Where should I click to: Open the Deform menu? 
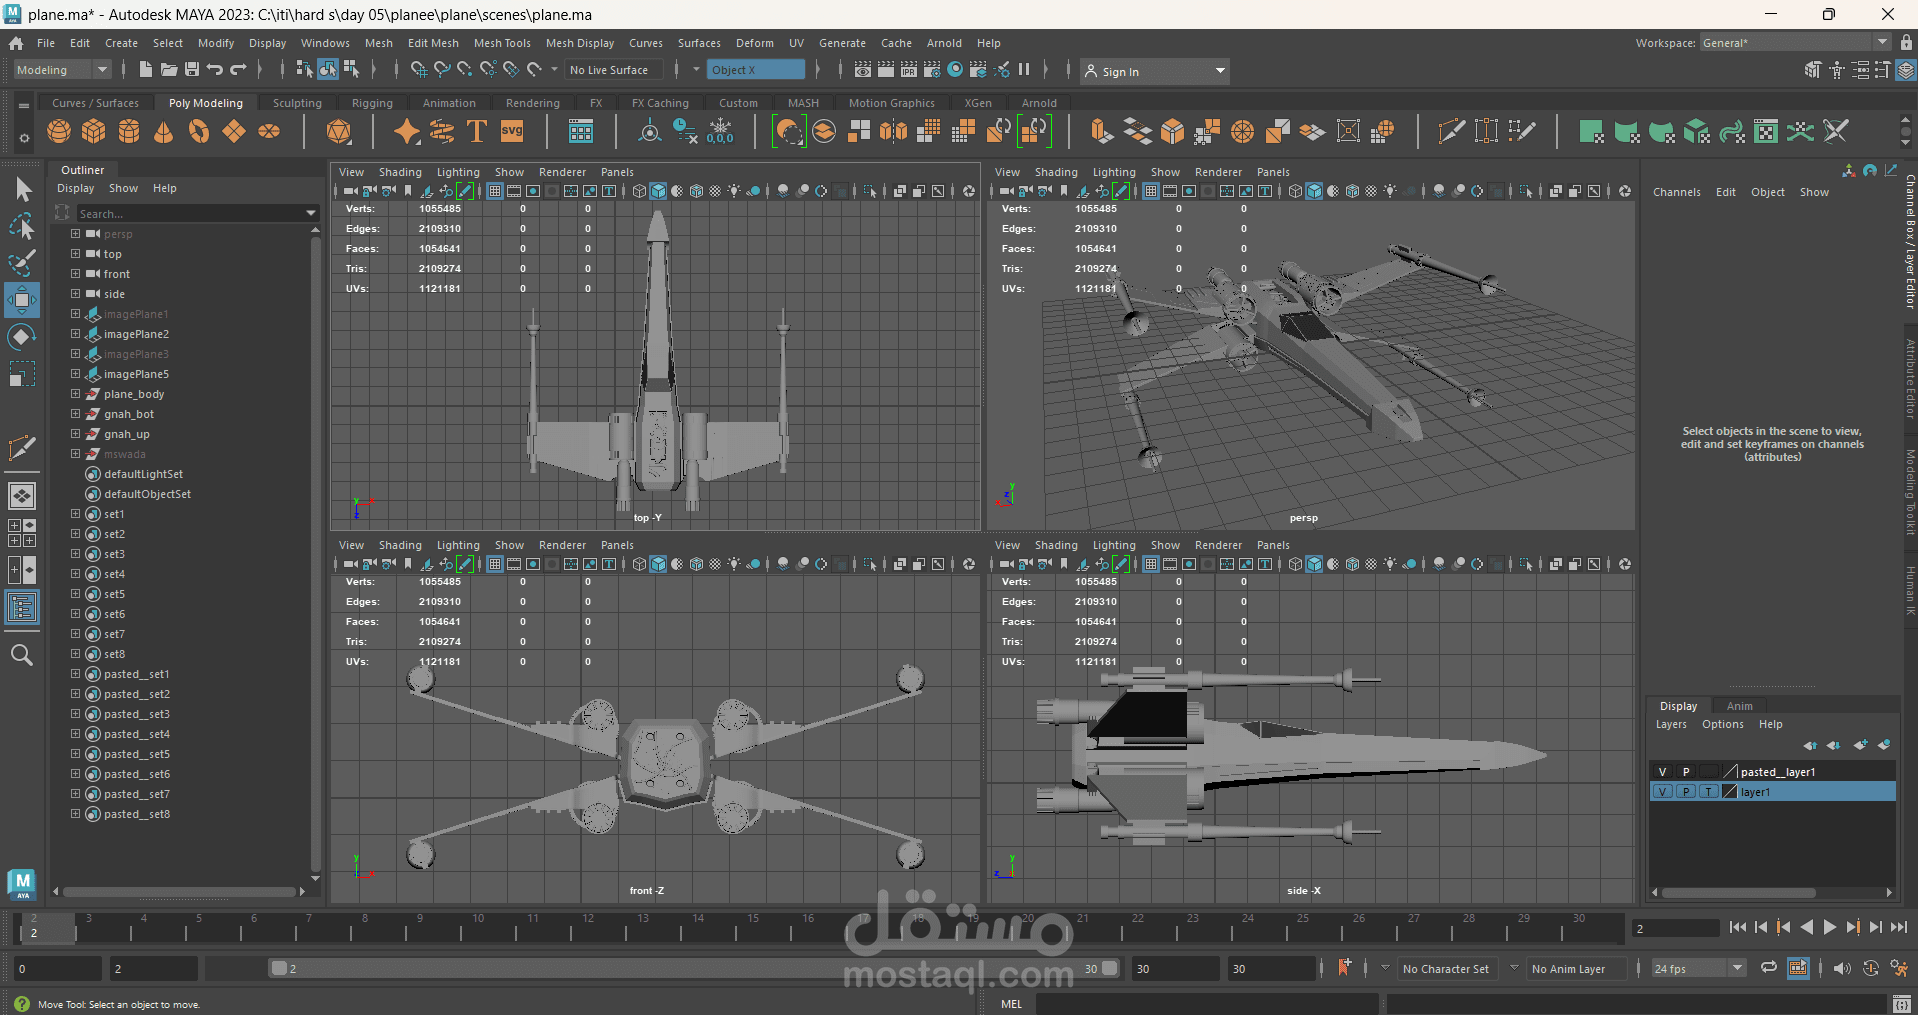(x=755, y=43)
